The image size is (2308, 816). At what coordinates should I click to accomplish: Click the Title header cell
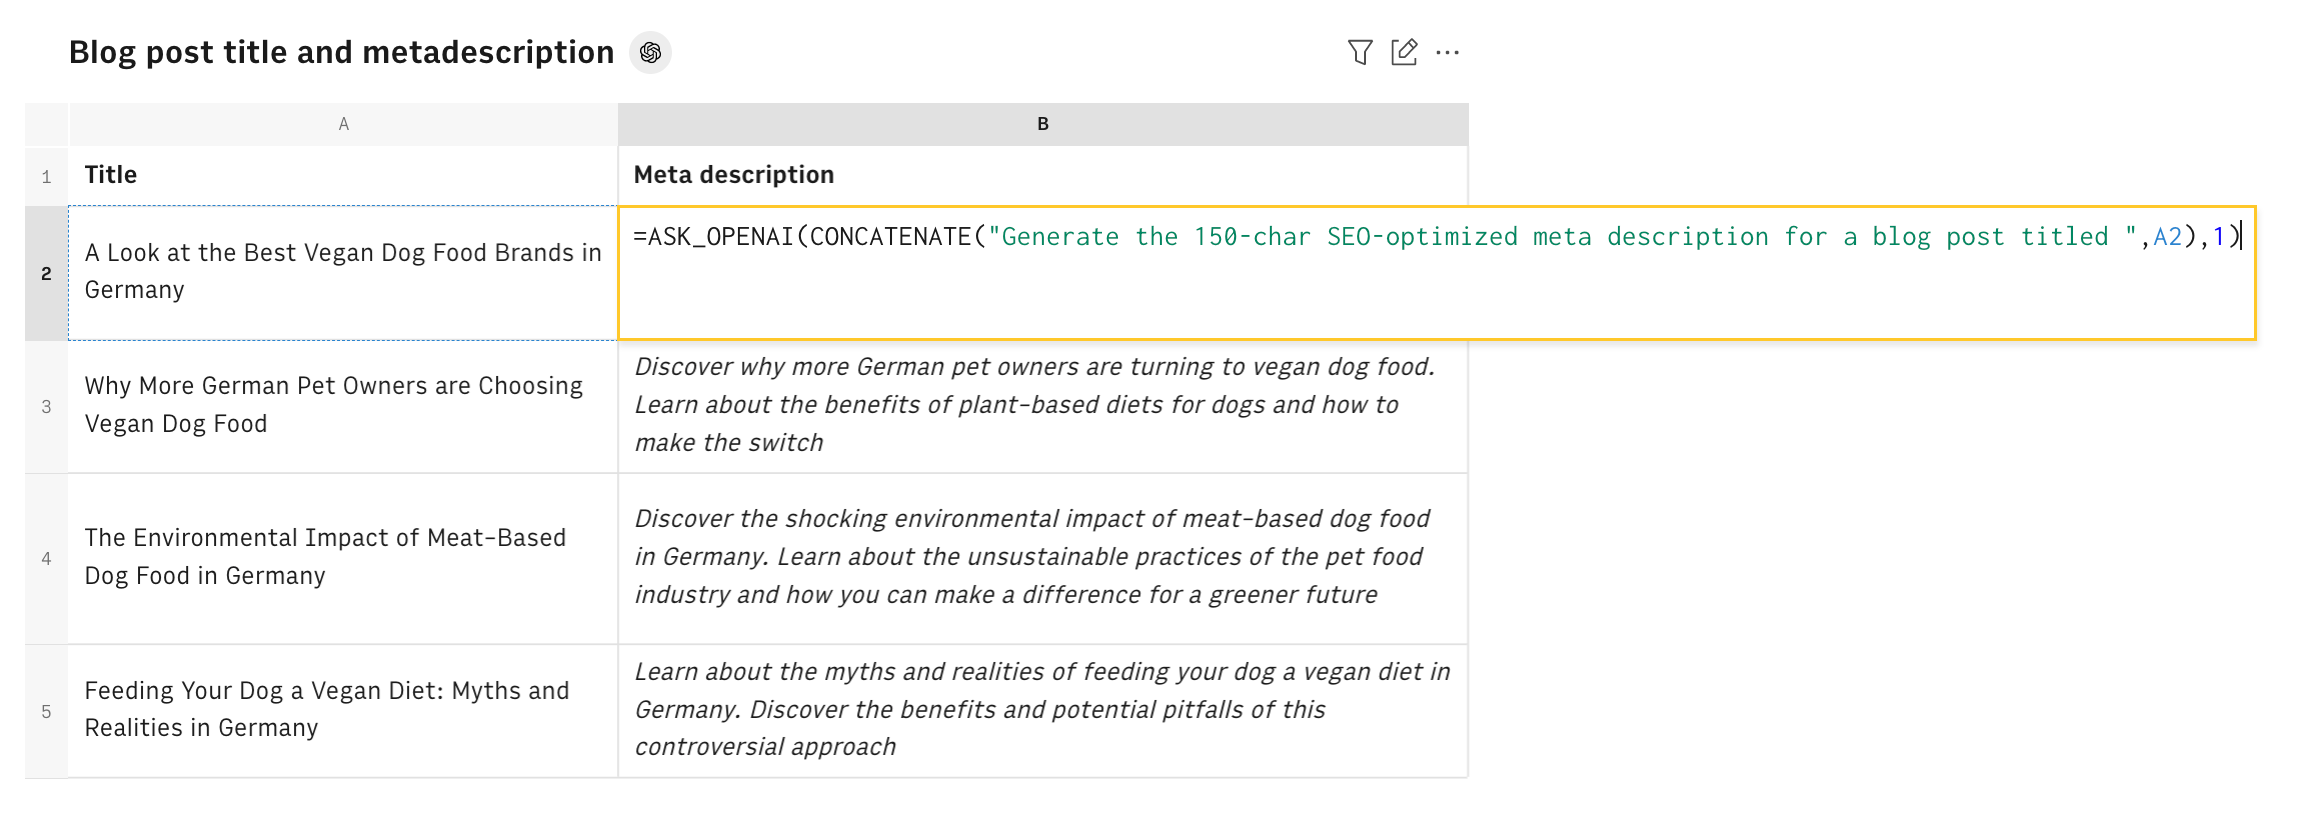pos(343,176)
